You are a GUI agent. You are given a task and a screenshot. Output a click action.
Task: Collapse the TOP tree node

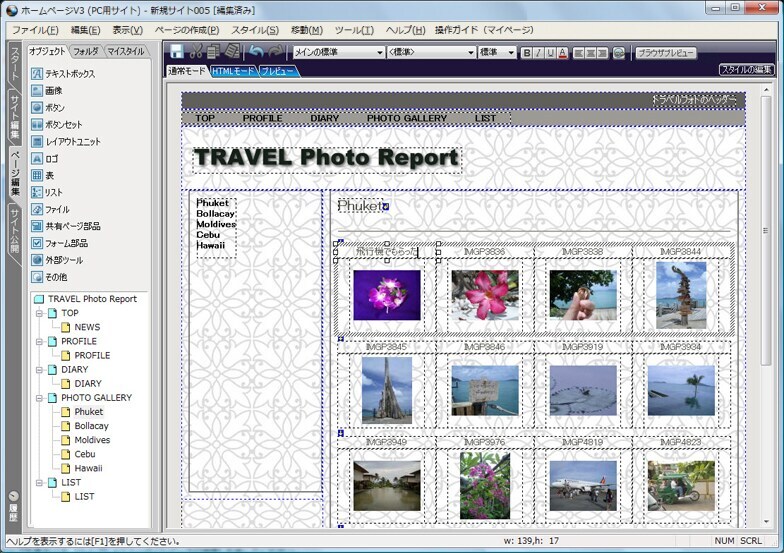pyautogui.click(x=40, y=314)
